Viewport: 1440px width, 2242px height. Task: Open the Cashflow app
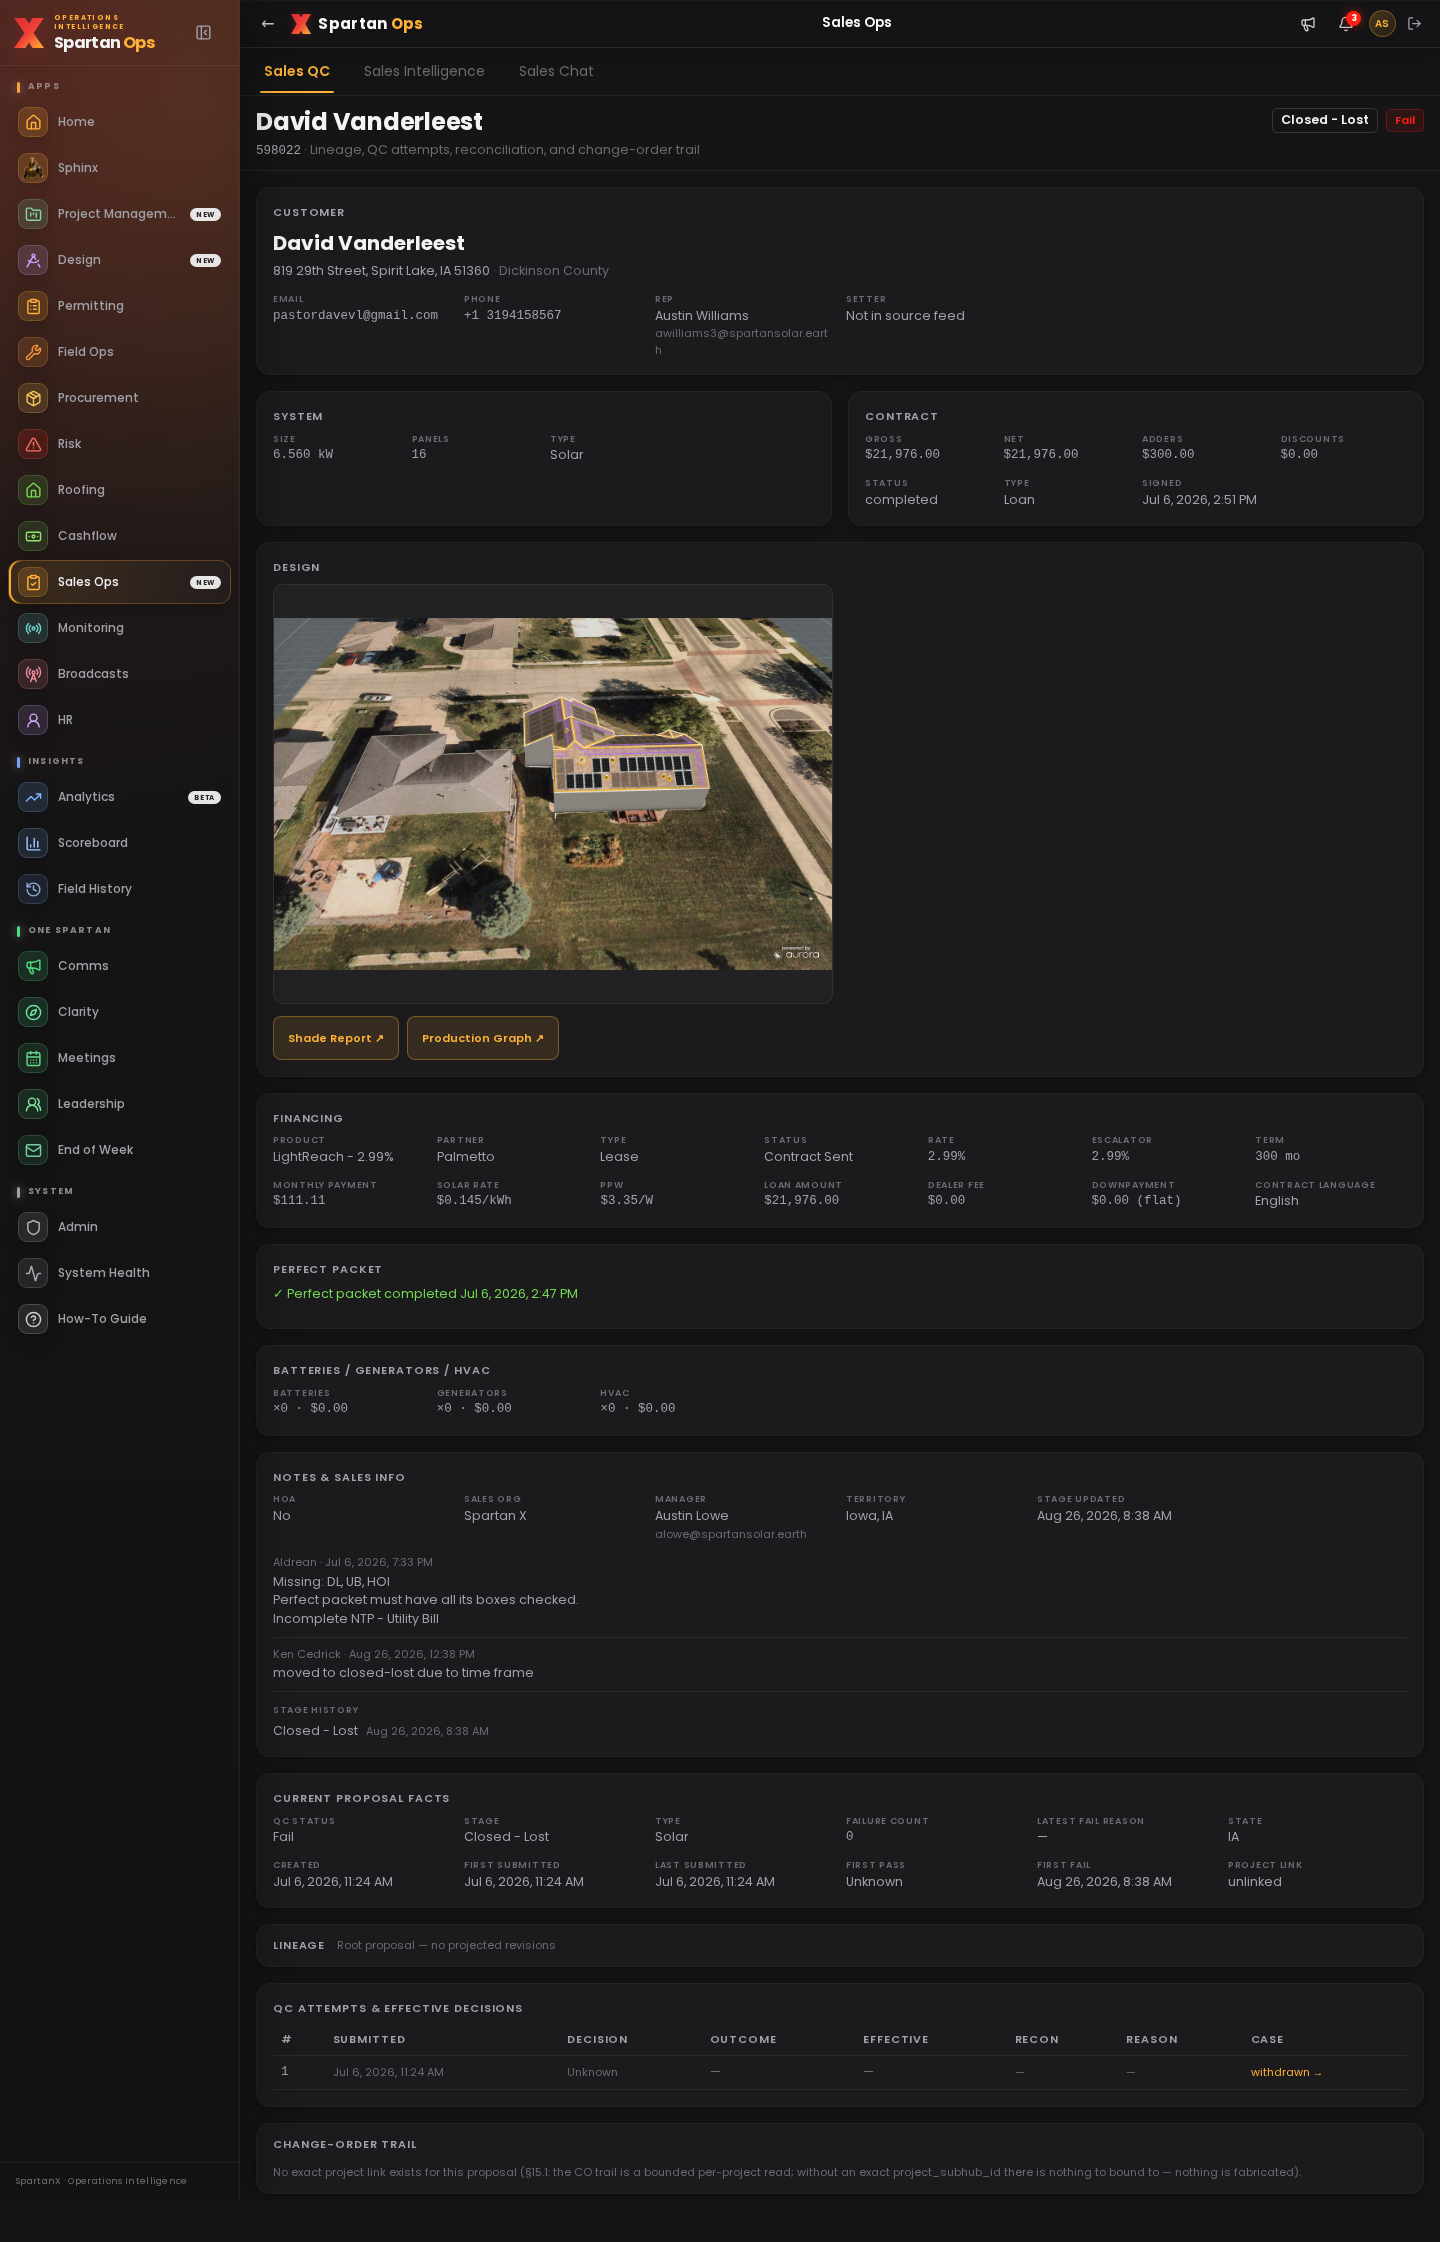(x=120, y=536)
